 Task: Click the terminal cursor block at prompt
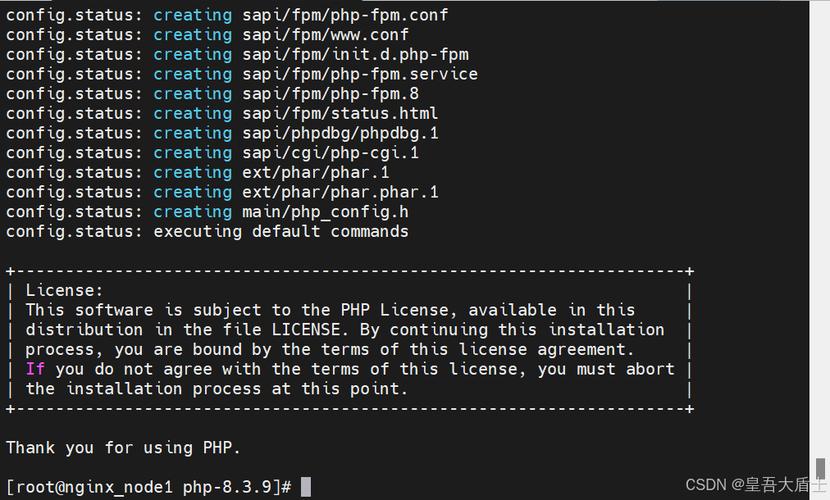tap(306, 487)
